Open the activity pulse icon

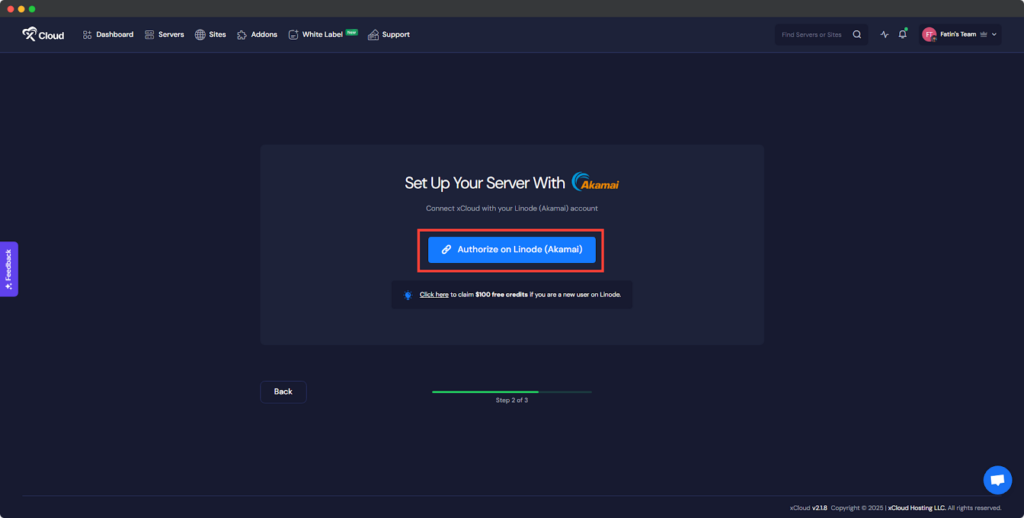pos(884,35)
